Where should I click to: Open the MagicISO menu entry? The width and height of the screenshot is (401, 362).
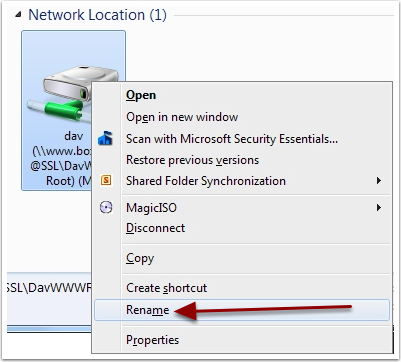(151, 208)
